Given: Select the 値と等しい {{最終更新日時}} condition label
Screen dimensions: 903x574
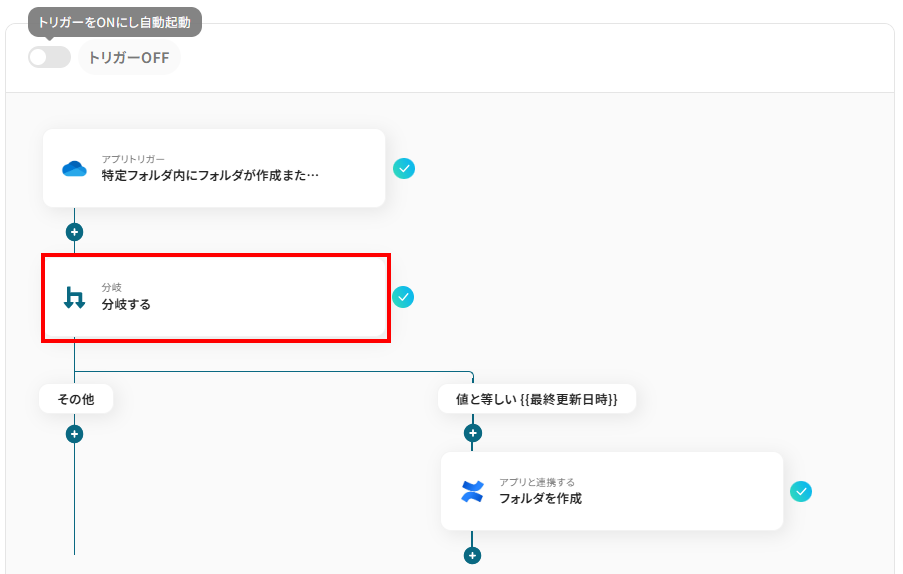Looking at the screenshot, I should click(537, 399).
